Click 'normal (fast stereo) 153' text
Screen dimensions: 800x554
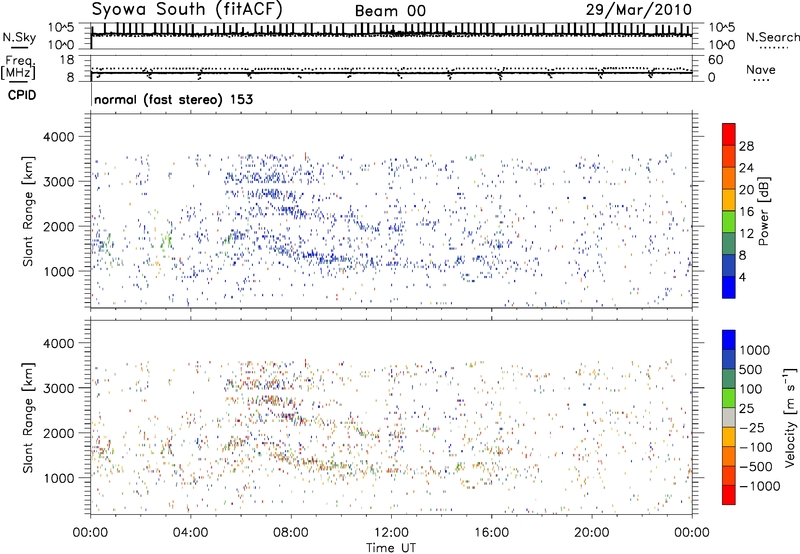click(x=173, y=99)
